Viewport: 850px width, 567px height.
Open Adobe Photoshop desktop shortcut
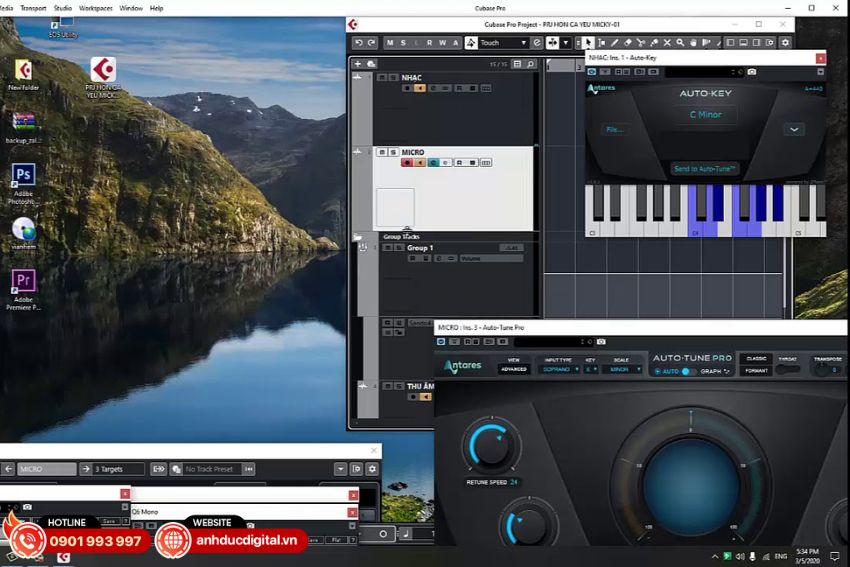click(x=23, y=184)
